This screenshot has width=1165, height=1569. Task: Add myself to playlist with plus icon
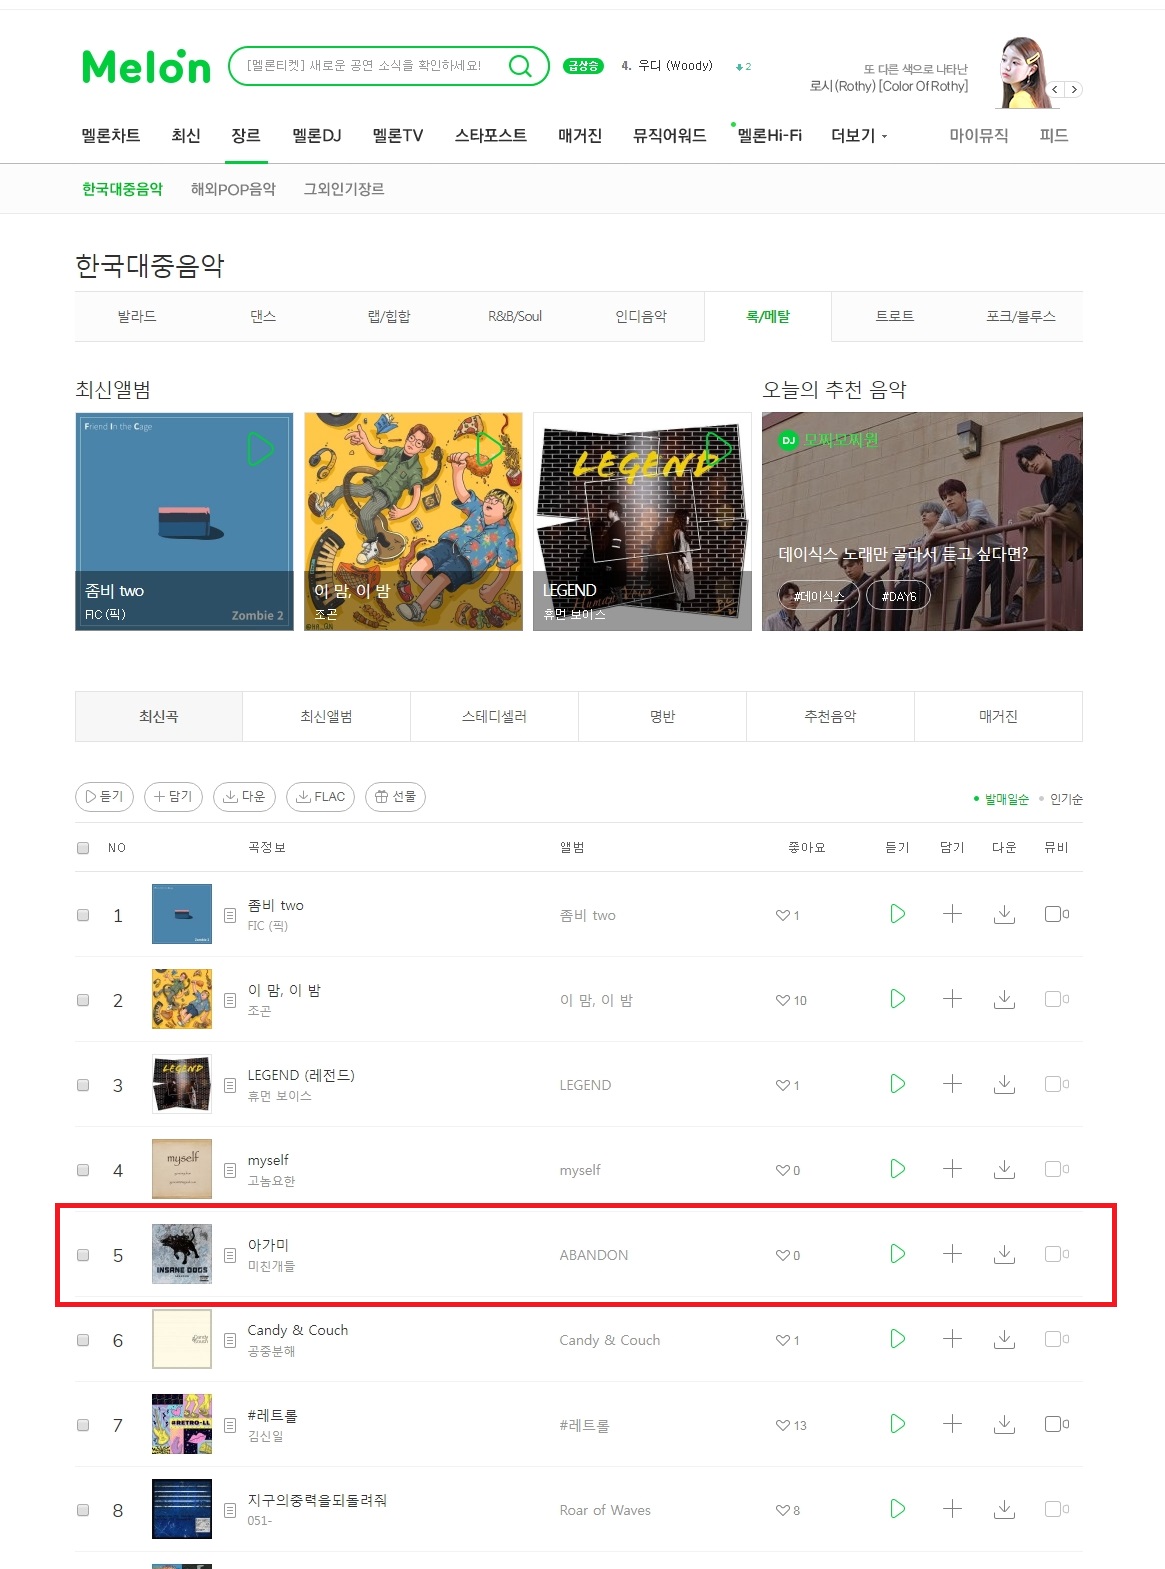point(952,1169)
